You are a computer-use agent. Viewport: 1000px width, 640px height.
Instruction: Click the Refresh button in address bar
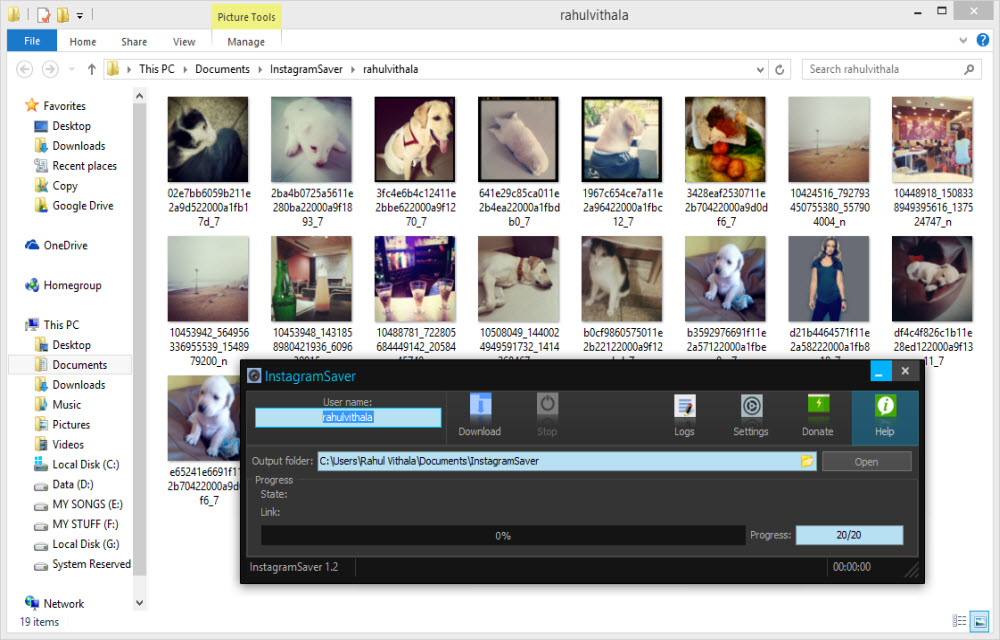[x=779, y=69]
